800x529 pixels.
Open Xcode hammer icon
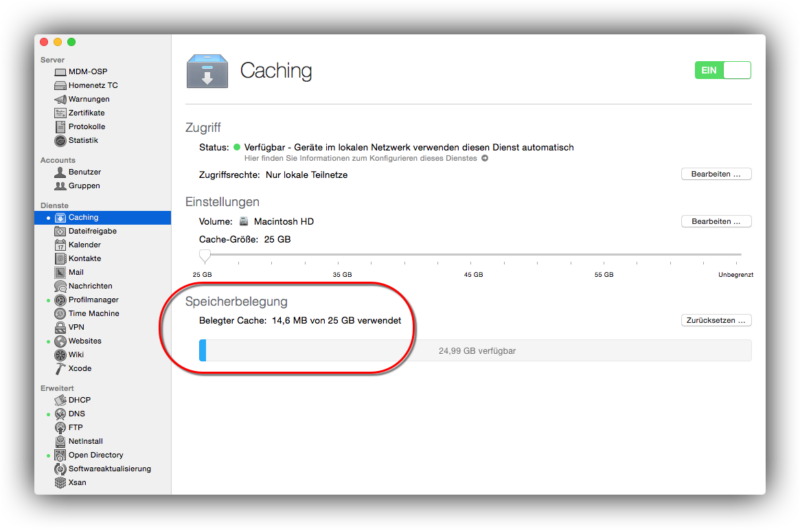(60, 369)
